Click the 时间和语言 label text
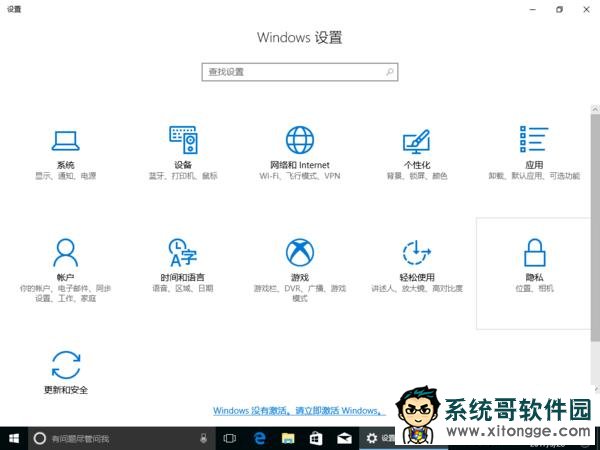 183,277
